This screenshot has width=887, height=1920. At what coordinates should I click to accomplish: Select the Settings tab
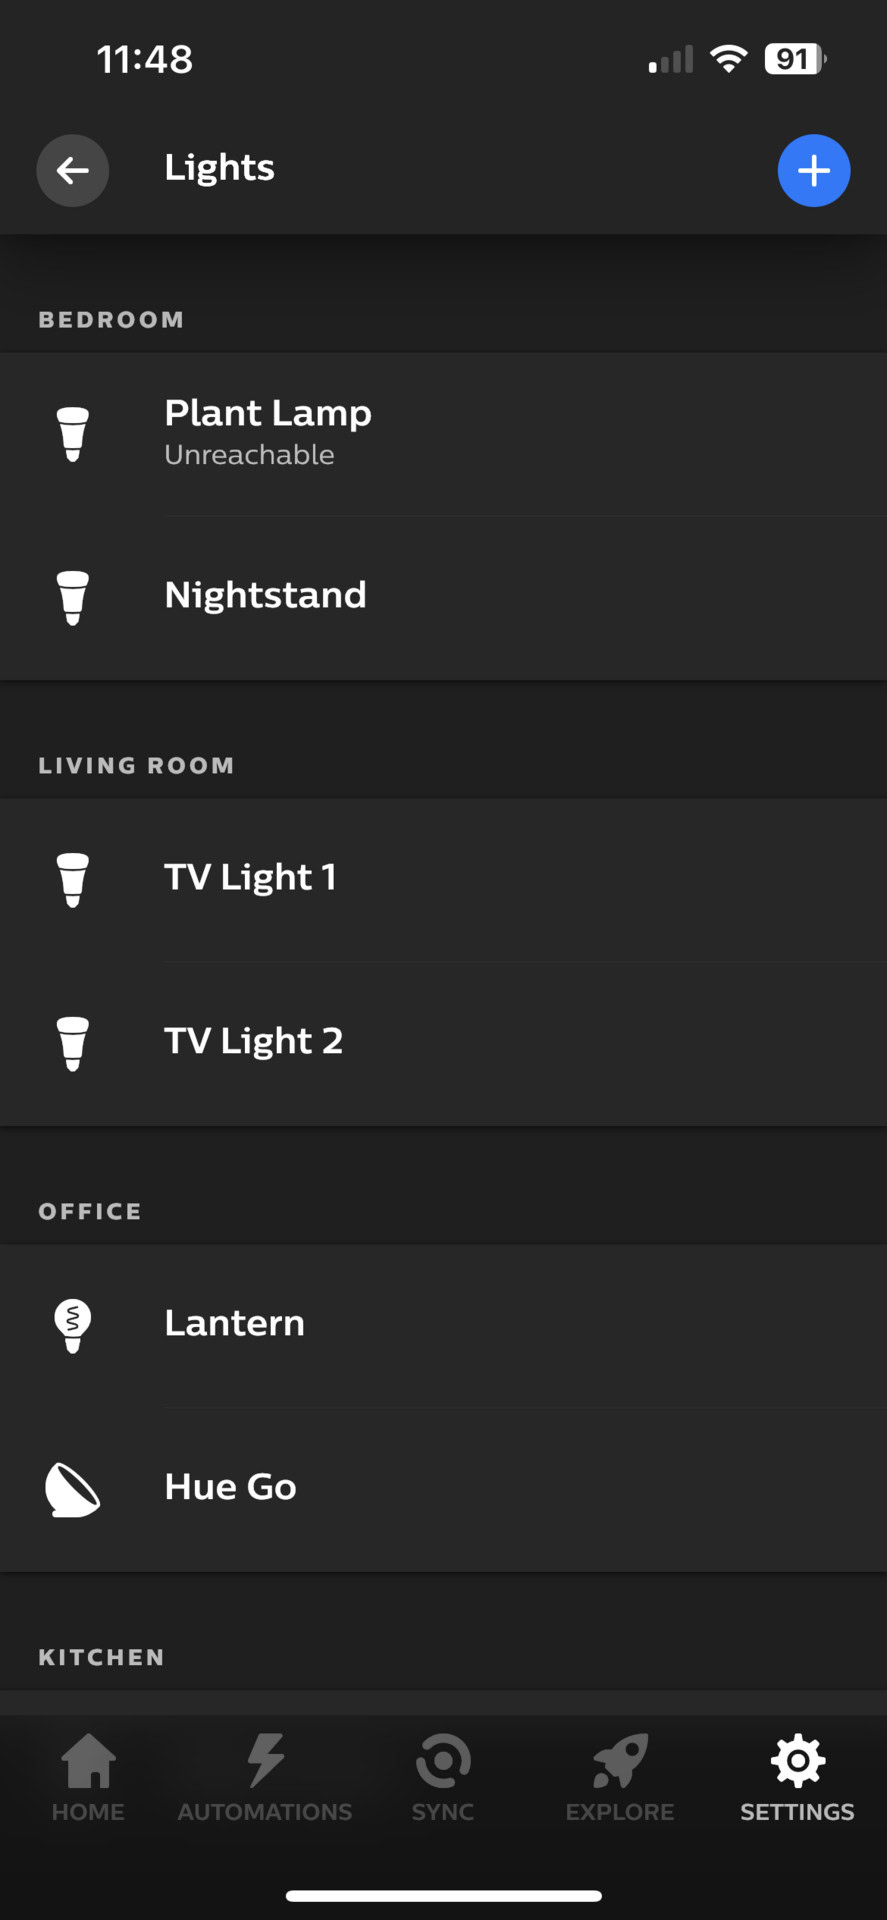pyautogui.click(x=797, y=1778)
